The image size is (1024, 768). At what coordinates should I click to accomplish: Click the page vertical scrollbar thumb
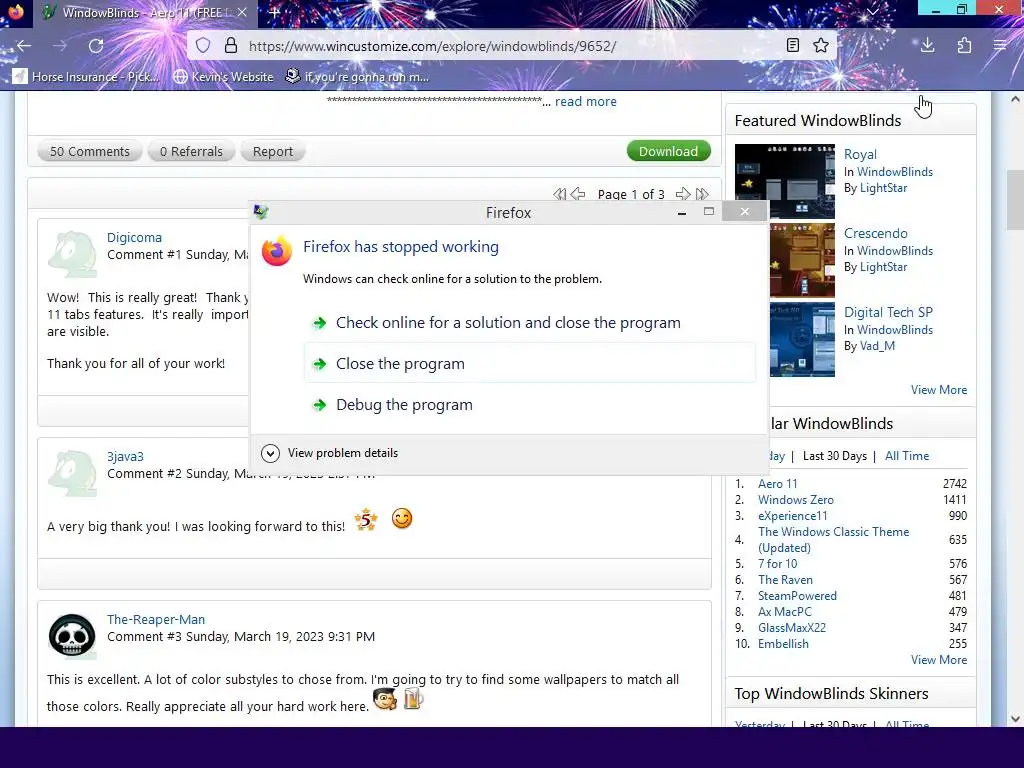1015,200
